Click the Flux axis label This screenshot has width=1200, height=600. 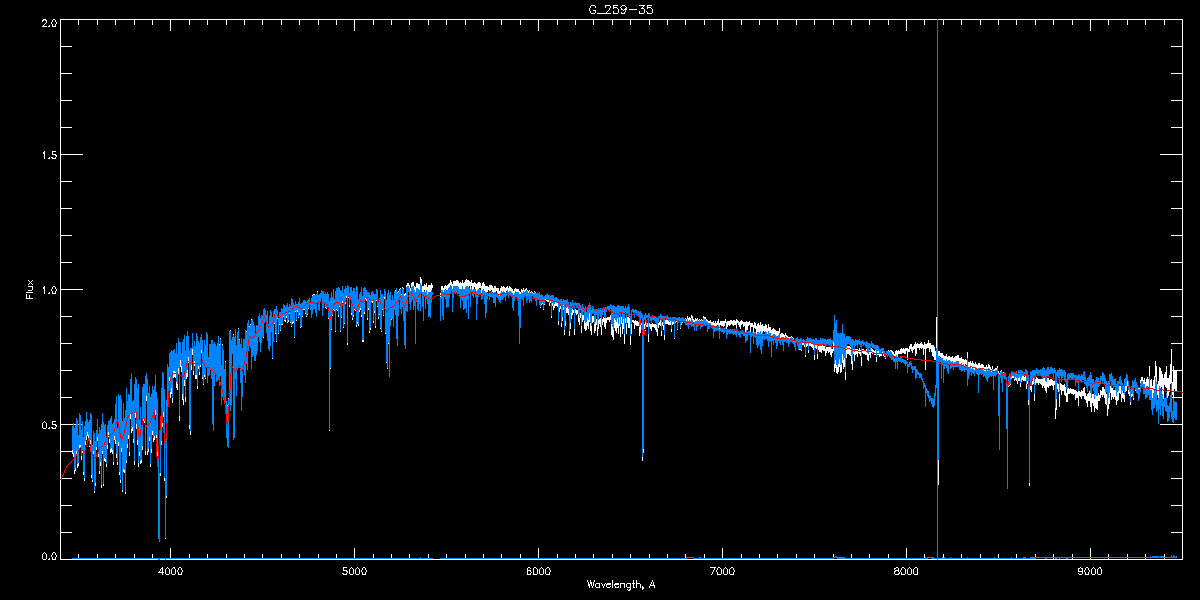29,290
